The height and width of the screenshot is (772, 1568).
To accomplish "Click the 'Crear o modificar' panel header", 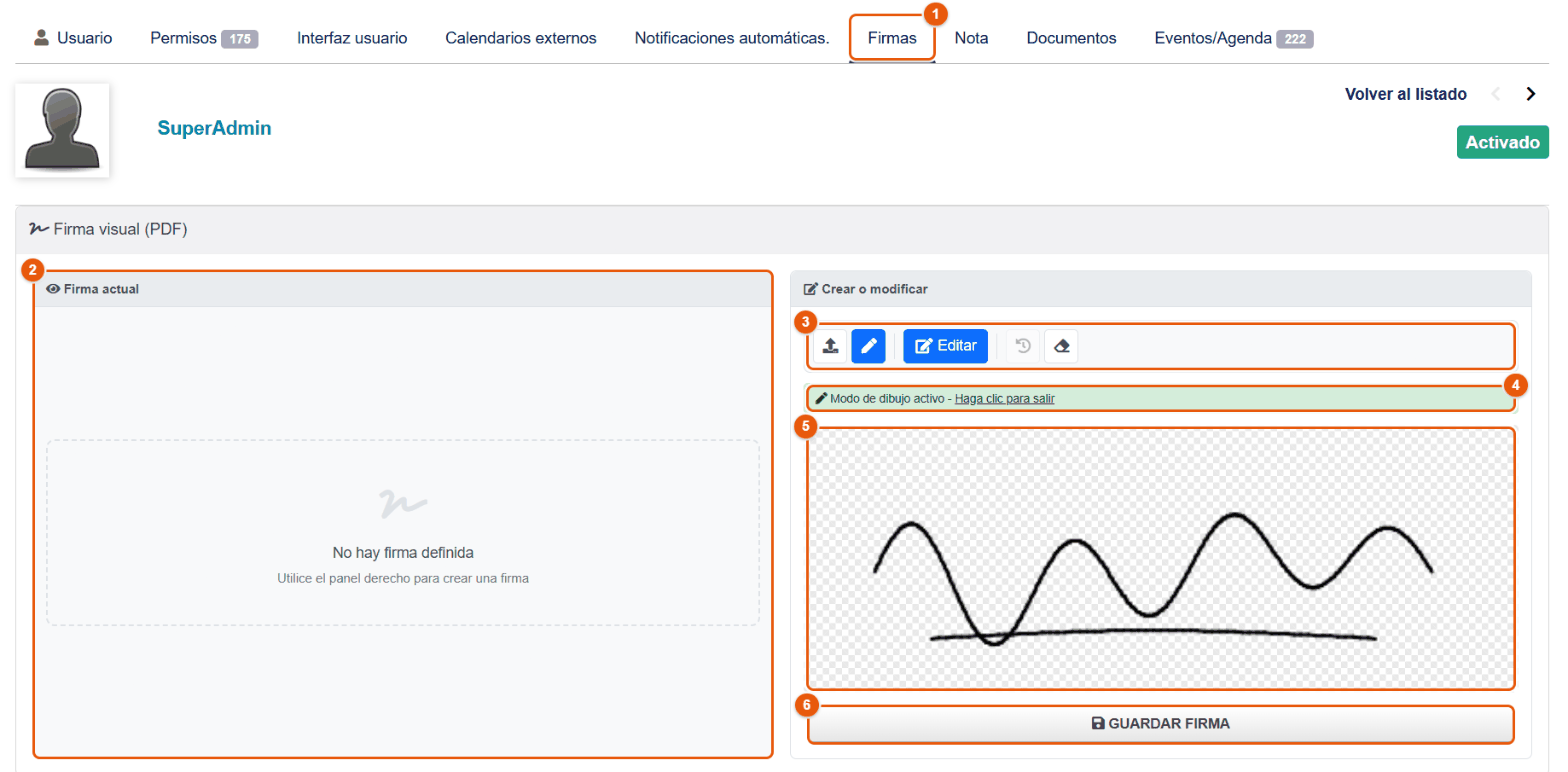I will [x=1161, y=289].
